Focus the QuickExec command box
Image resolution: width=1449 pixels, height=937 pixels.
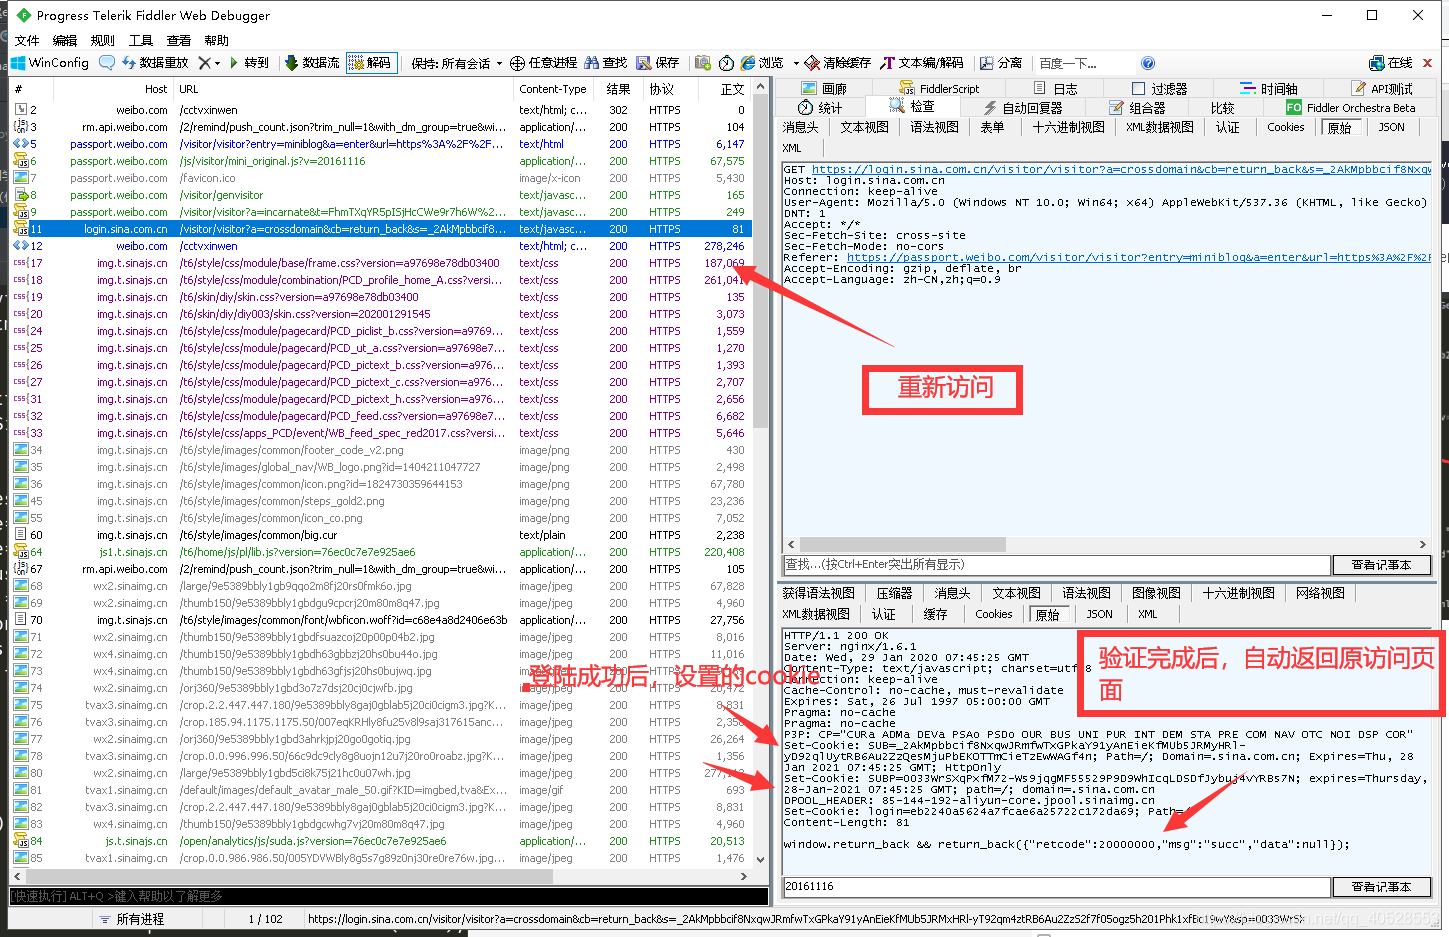[388, 896]
